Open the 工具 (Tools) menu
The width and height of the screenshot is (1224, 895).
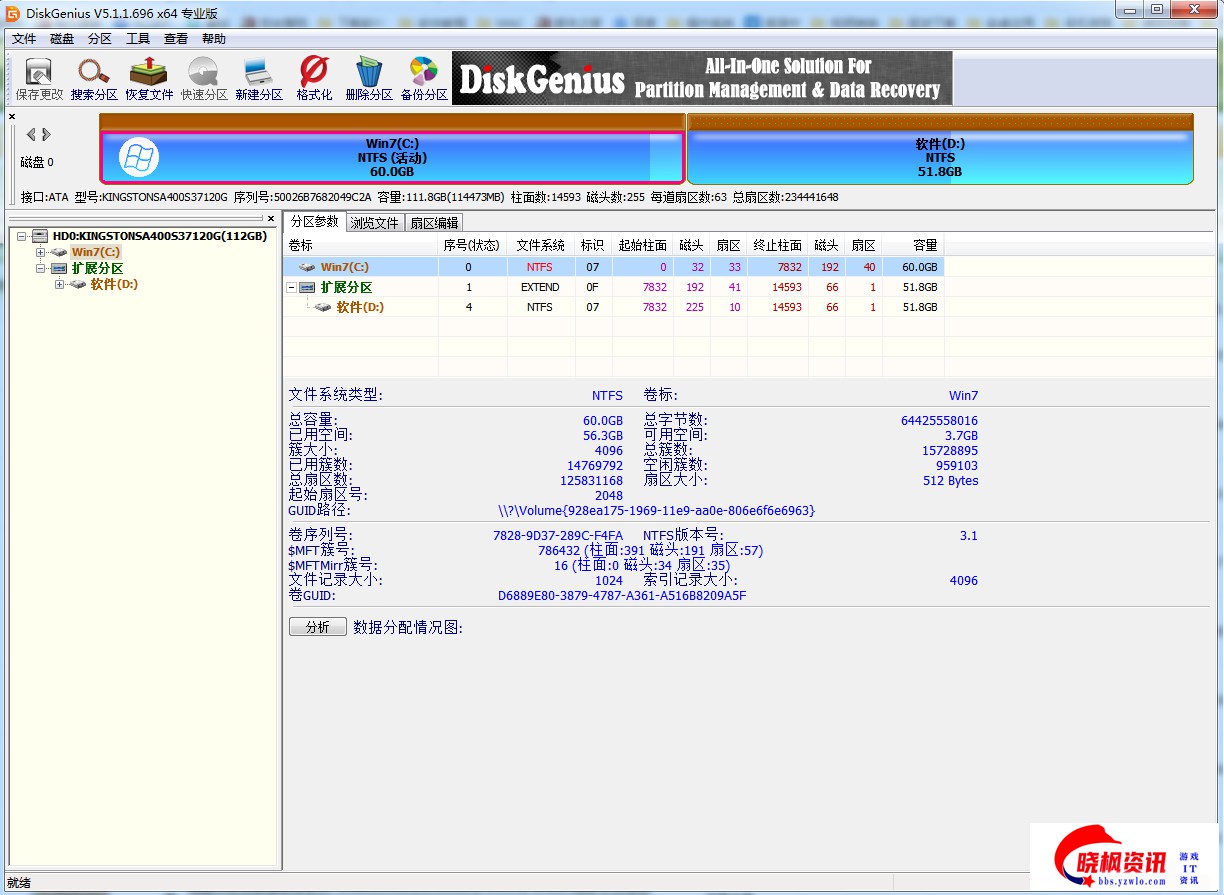(138, 39)
